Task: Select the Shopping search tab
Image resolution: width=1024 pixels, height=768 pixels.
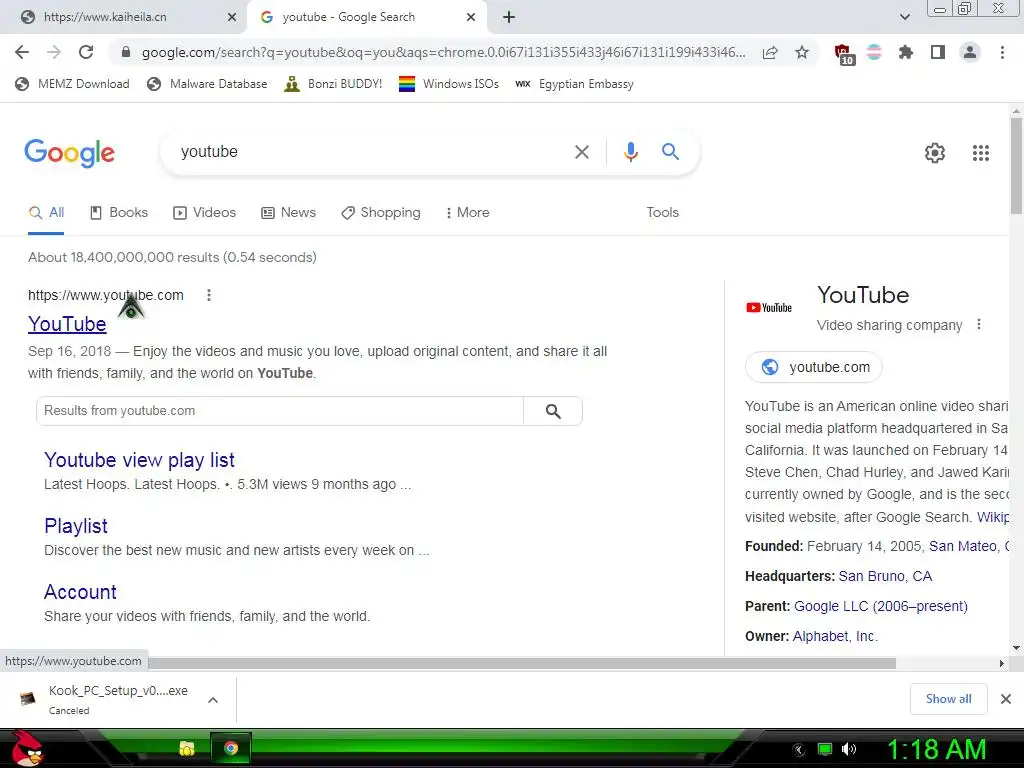Action: click(381, 212)
